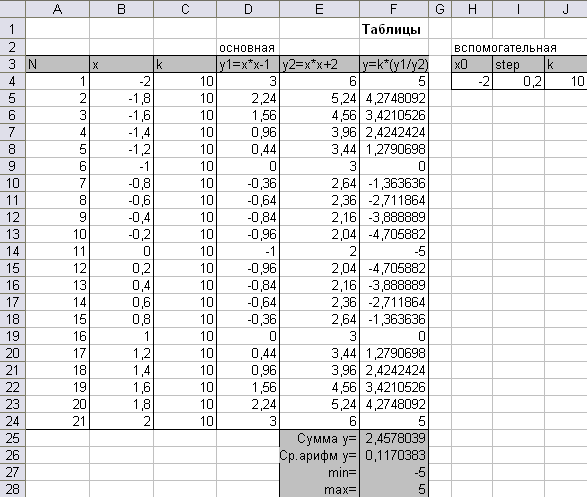Click cell D5 with value 2,24 in row 5
Screen dimensions: 587x497
click(x=248, y=98)
